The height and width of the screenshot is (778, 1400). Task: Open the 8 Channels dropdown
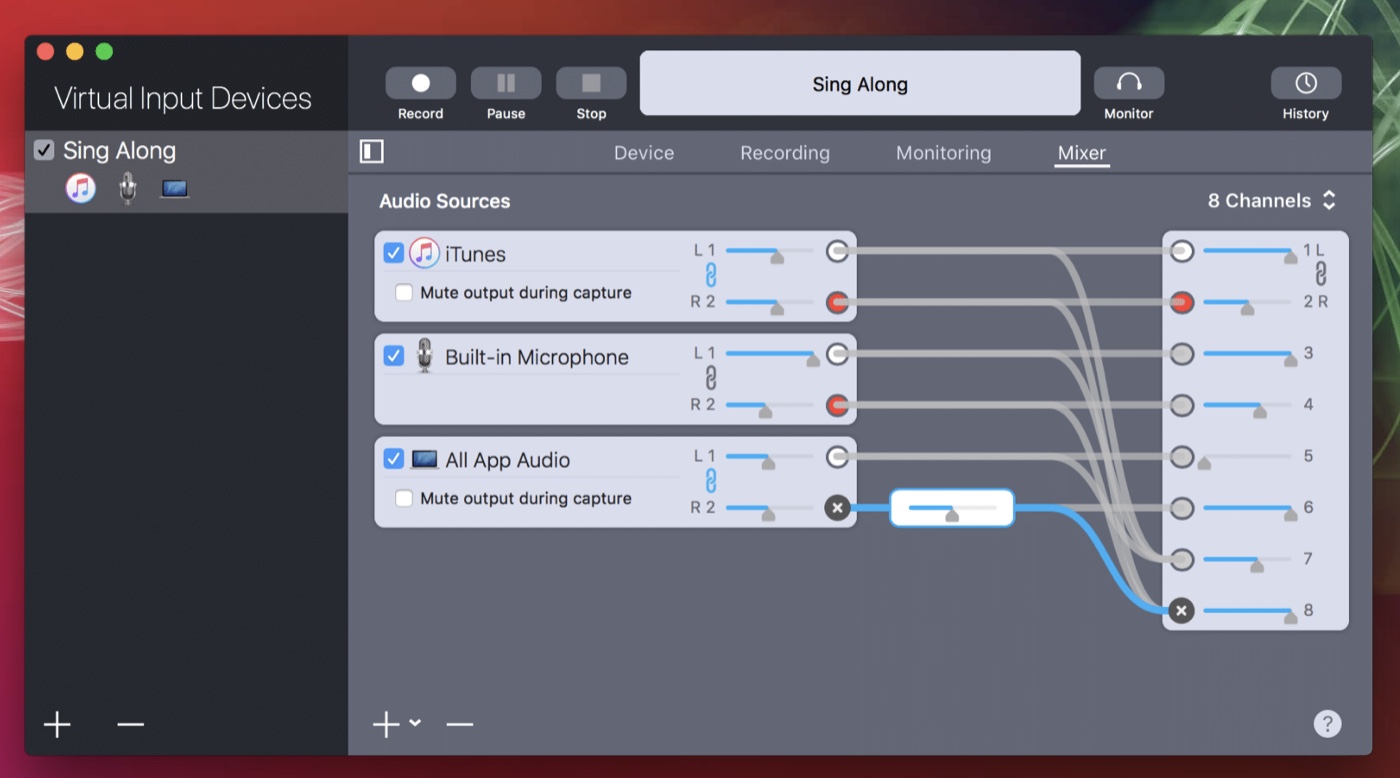point(1271,201)
